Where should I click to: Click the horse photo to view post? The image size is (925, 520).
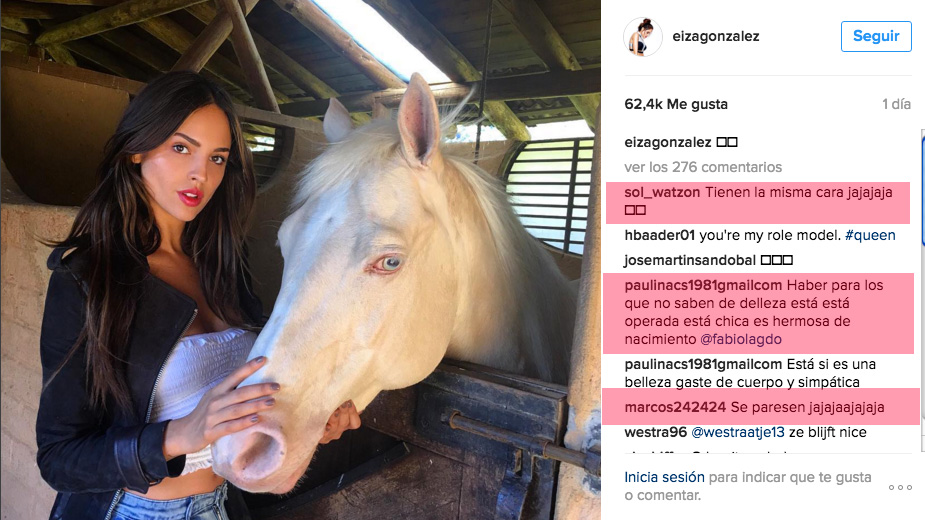[x=300, y=260]
